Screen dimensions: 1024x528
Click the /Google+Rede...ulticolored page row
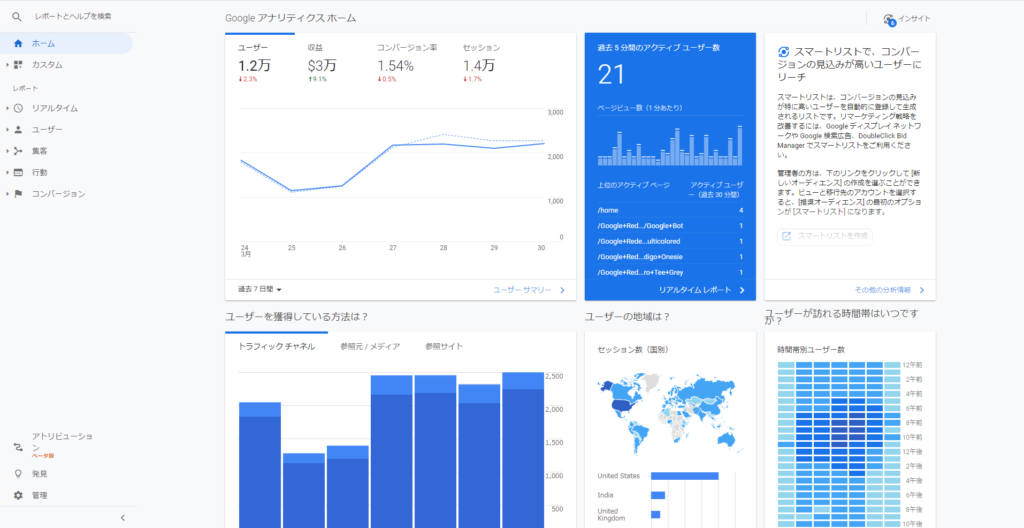click(x=670, y=241)
